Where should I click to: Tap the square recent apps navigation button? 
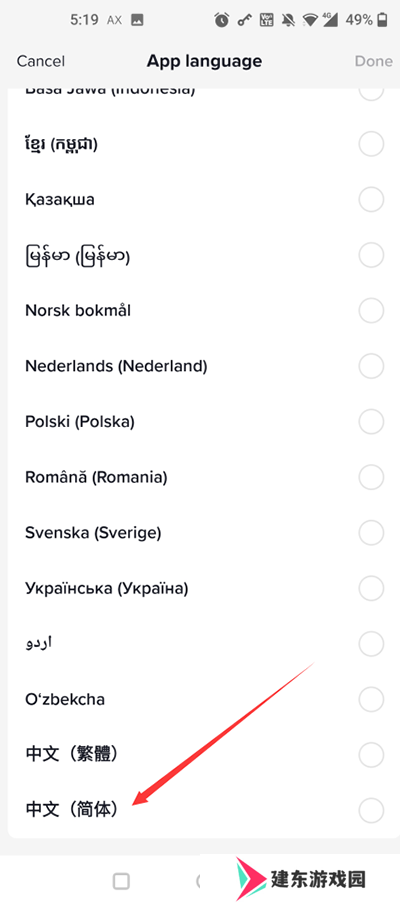tap(121, 881)
